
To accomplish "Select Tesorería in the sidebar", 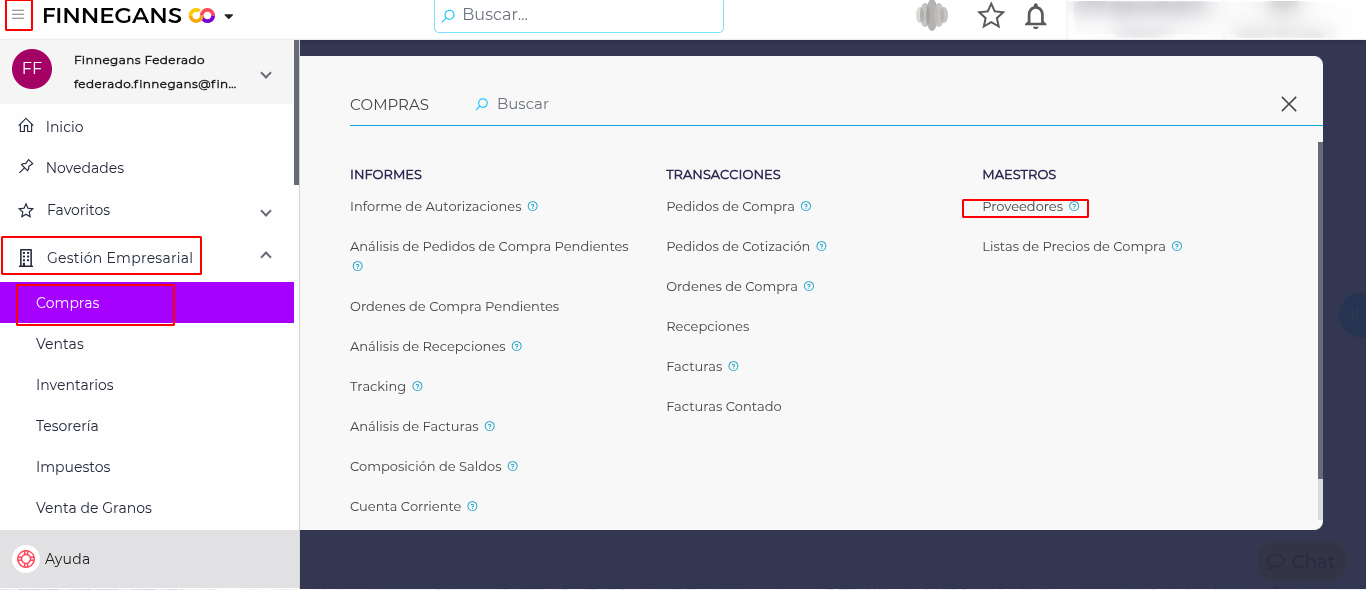I will [x=67, y=426].
